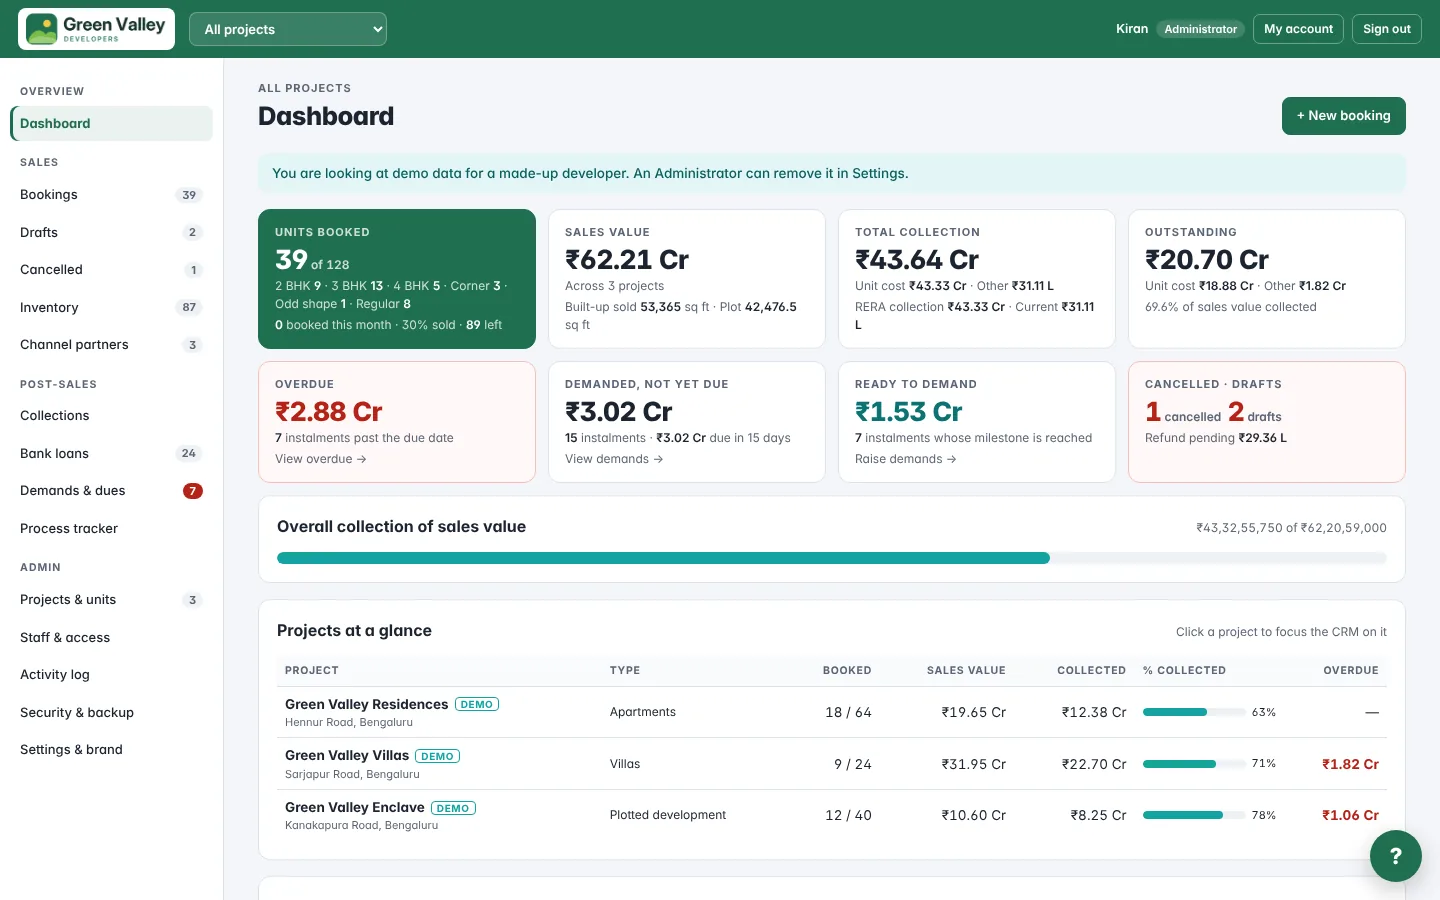This screenshot has height=900, width=1440.
Task: Follow the Raise demands link
Action: tap(905, 459)
